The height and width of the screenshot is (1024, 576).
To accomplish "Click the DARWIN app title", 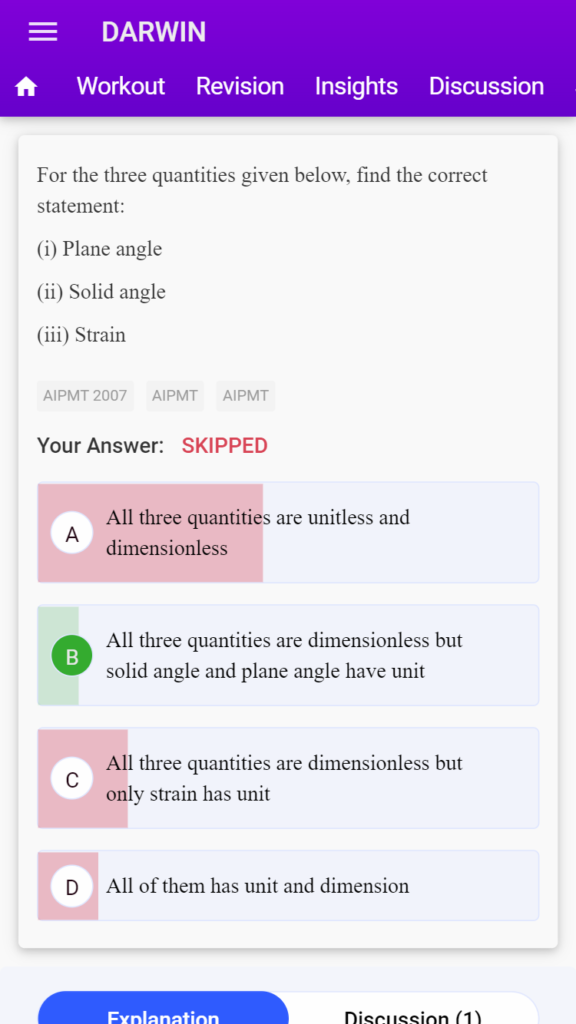I will click(153, 32).
